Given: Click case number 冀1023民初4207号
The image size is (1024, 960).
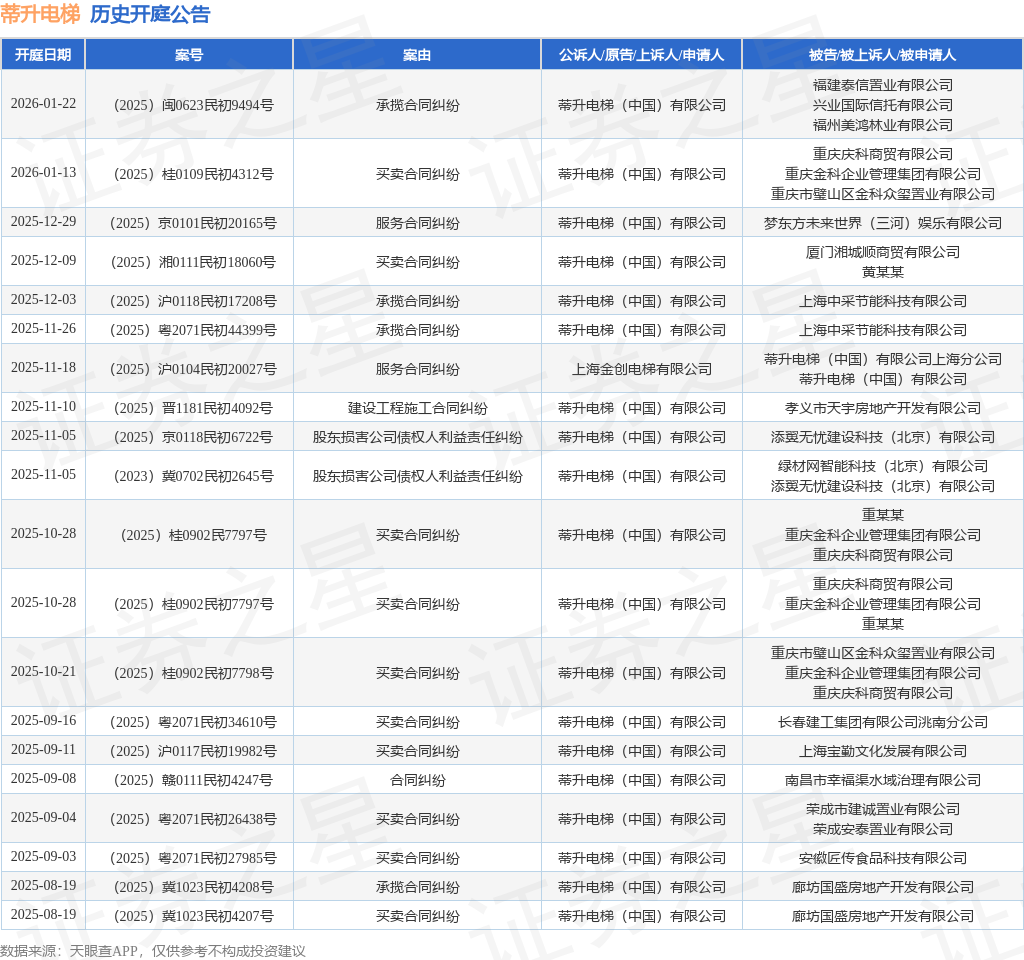Looking at the screenshot, I should 193,916.
